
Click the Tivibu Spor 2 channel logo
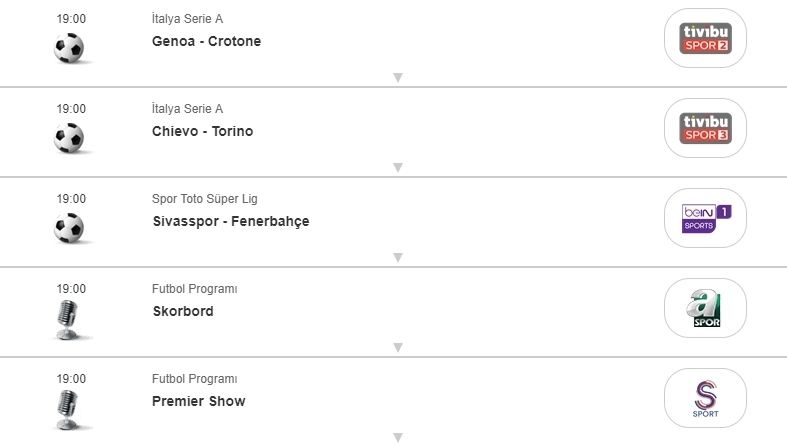(x=705, y=39)
